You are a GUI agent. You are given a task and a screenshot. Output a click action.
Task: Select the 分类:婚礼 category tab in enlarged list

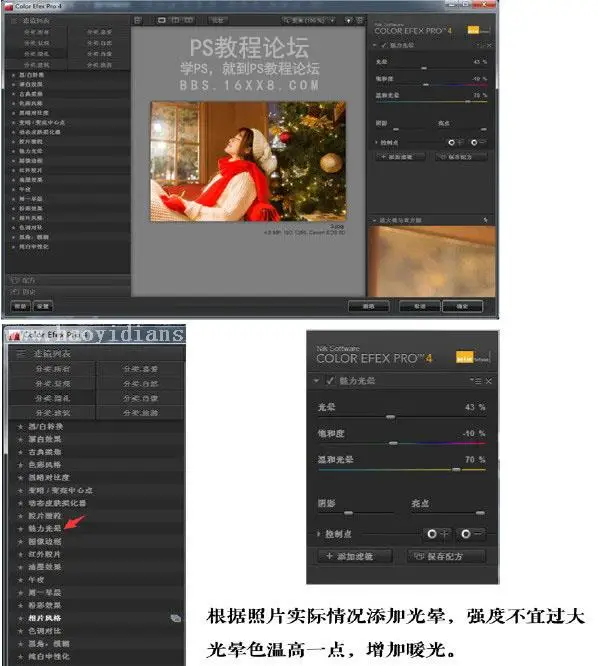[x=52, y=398]
